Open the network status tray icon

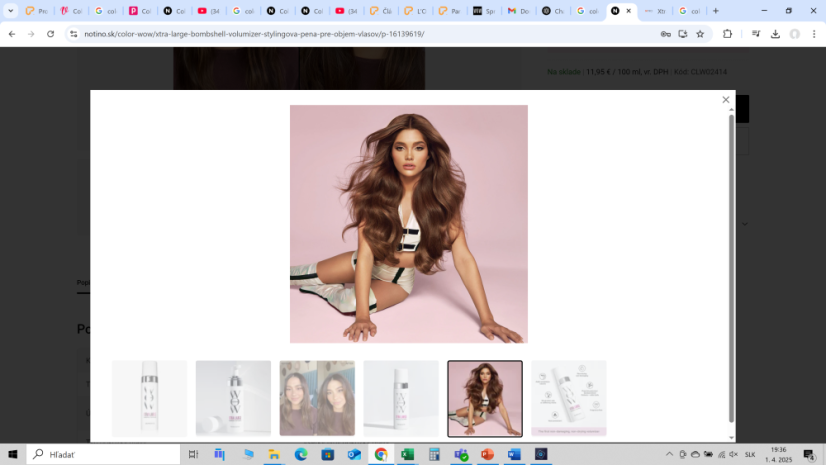[721, 454]
